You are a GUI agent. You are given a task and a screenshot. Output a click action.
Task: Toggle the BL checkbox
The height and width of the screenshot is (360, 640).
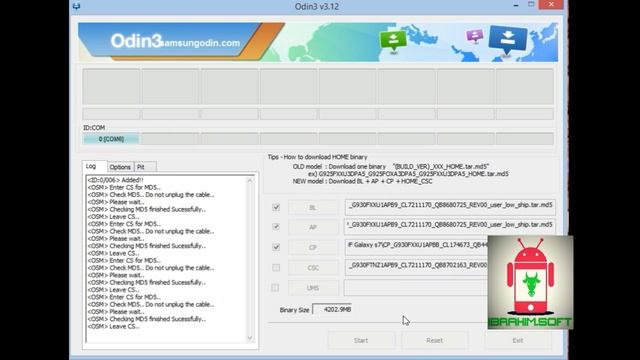pyautogui.click(x=276, y=207)
